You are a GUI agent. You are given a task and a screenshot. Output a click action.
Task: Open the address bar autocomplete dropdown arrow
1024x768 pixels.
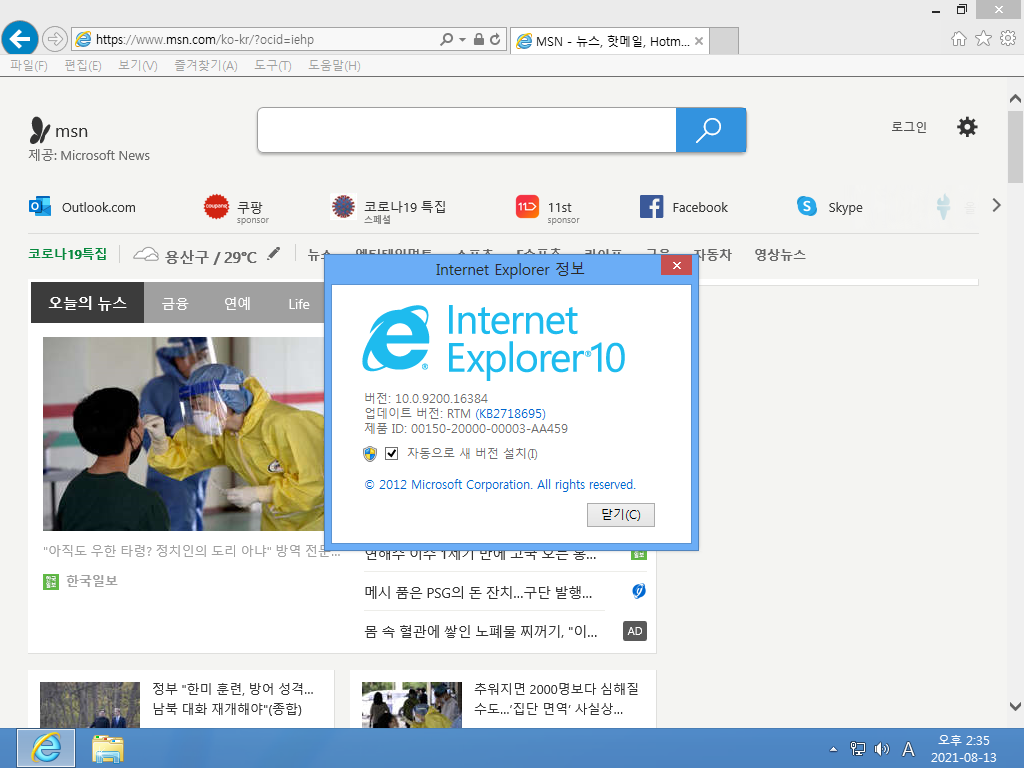[462, 39]
